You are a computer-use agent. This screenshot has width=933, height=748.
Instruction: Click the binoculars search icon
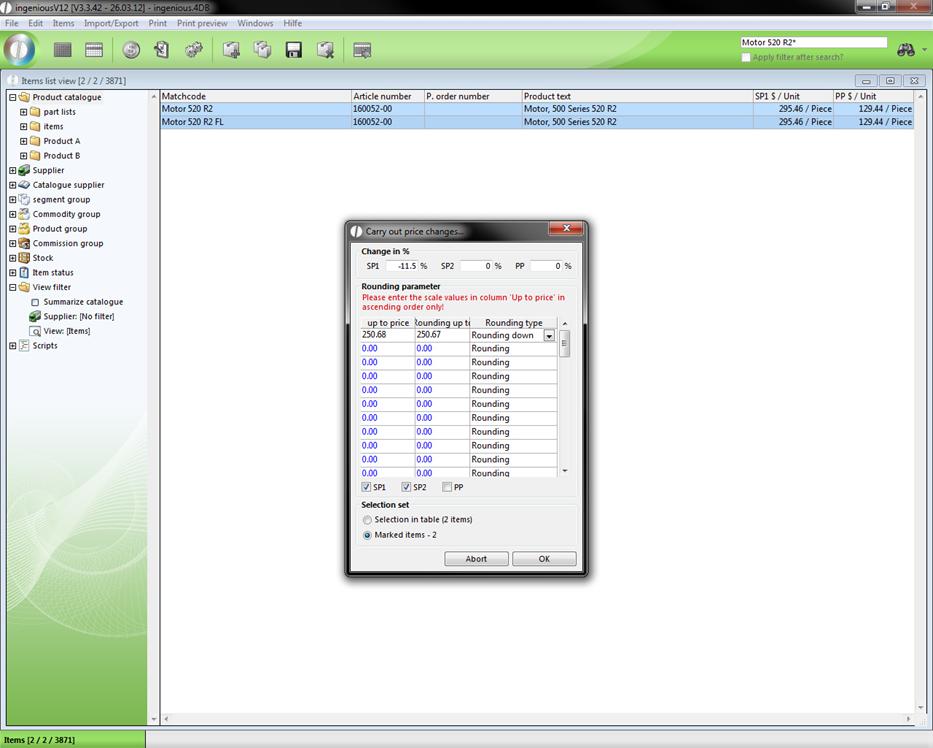tap(906, 49)
